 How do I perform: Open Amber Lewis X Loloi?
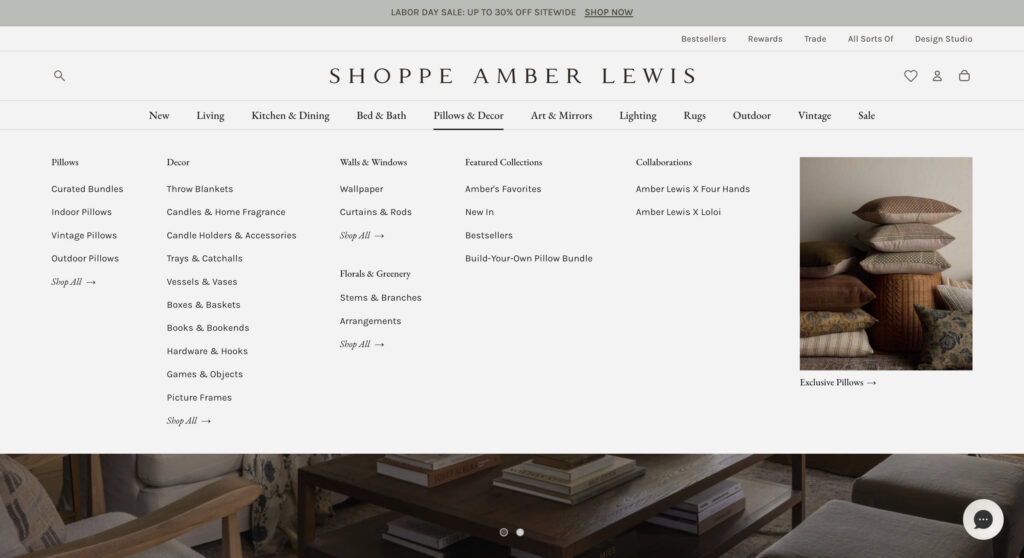coord(678,212)
